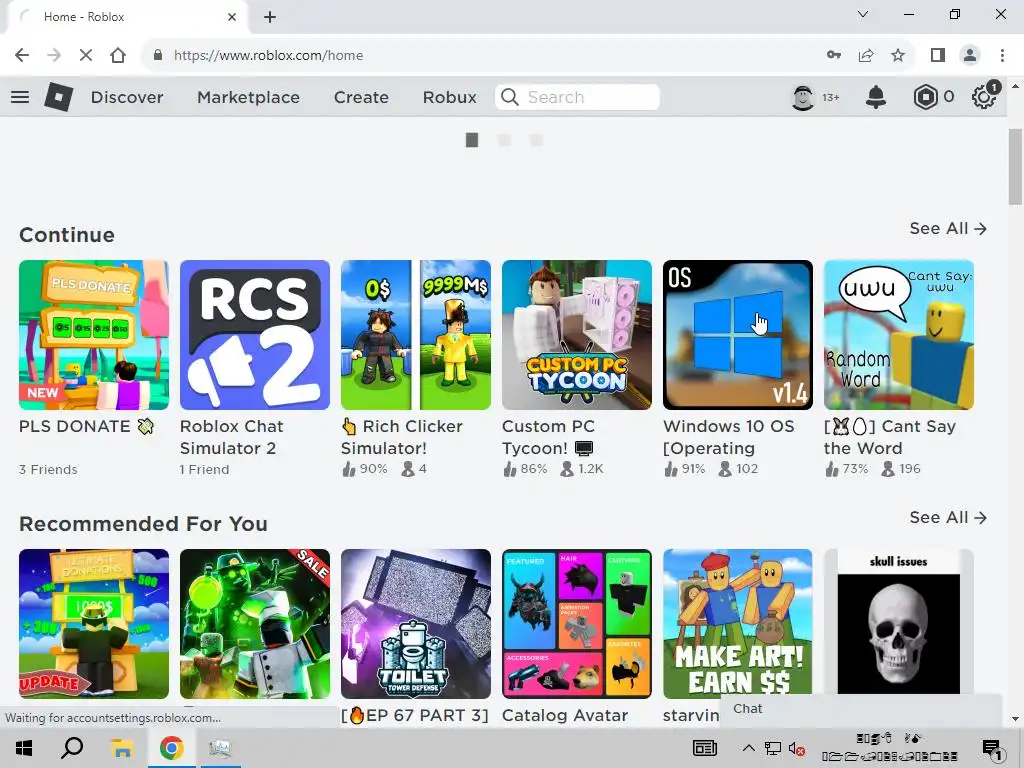
Task: Open the saved passwords key icon
Action: tap(834, 55)
